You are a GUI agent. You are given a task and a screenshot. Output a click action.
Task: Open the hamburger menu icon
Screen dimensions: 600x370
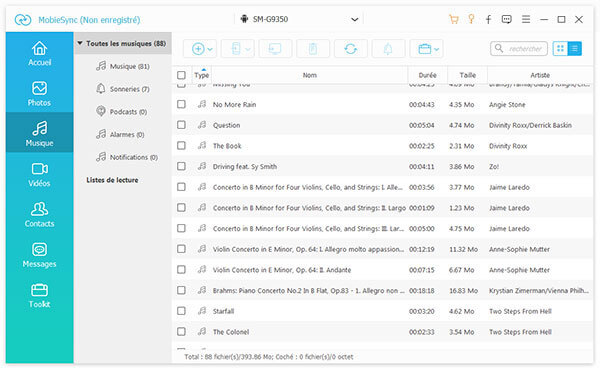pos(526,19)
